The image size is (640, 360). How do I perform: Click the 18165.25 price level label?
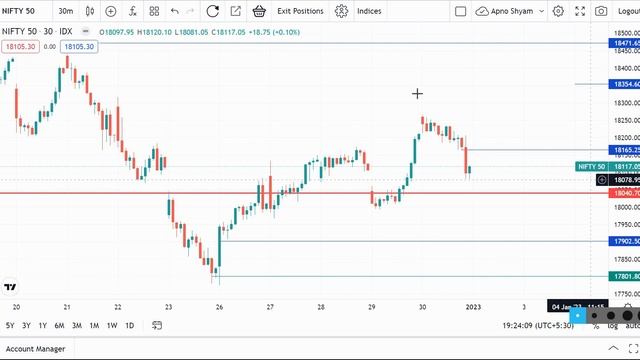[x=624, y=150]
